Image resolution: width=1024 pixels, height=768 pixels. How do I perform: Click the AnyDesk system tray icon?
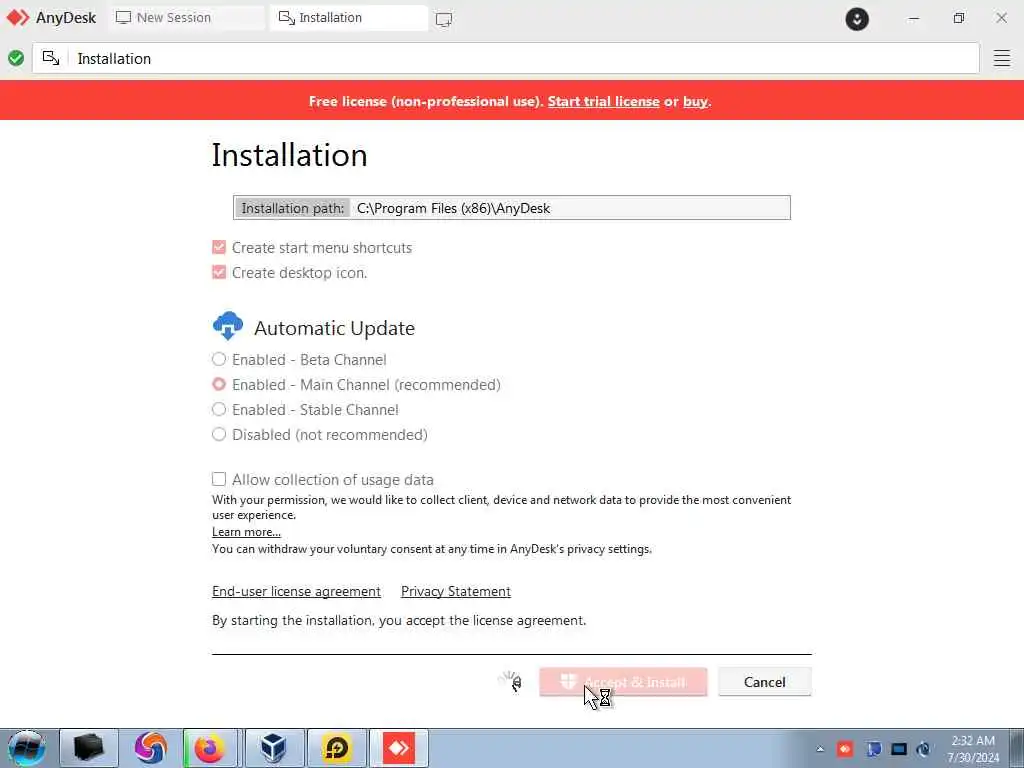(845, 748)
